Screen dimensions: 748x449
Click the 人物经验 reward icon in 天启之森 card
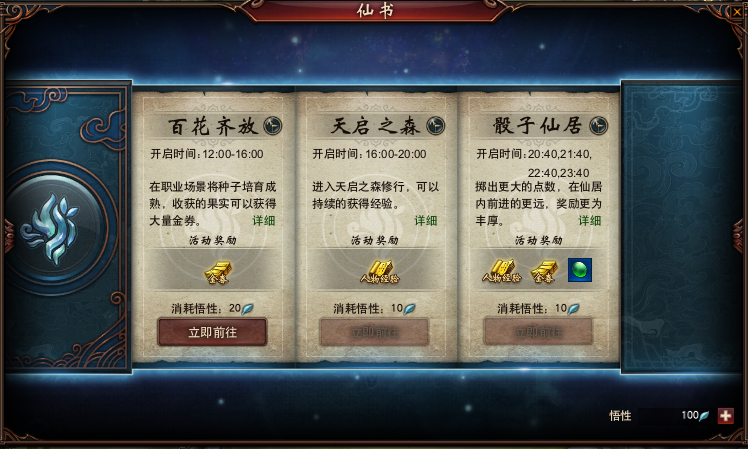pos(380,272)
